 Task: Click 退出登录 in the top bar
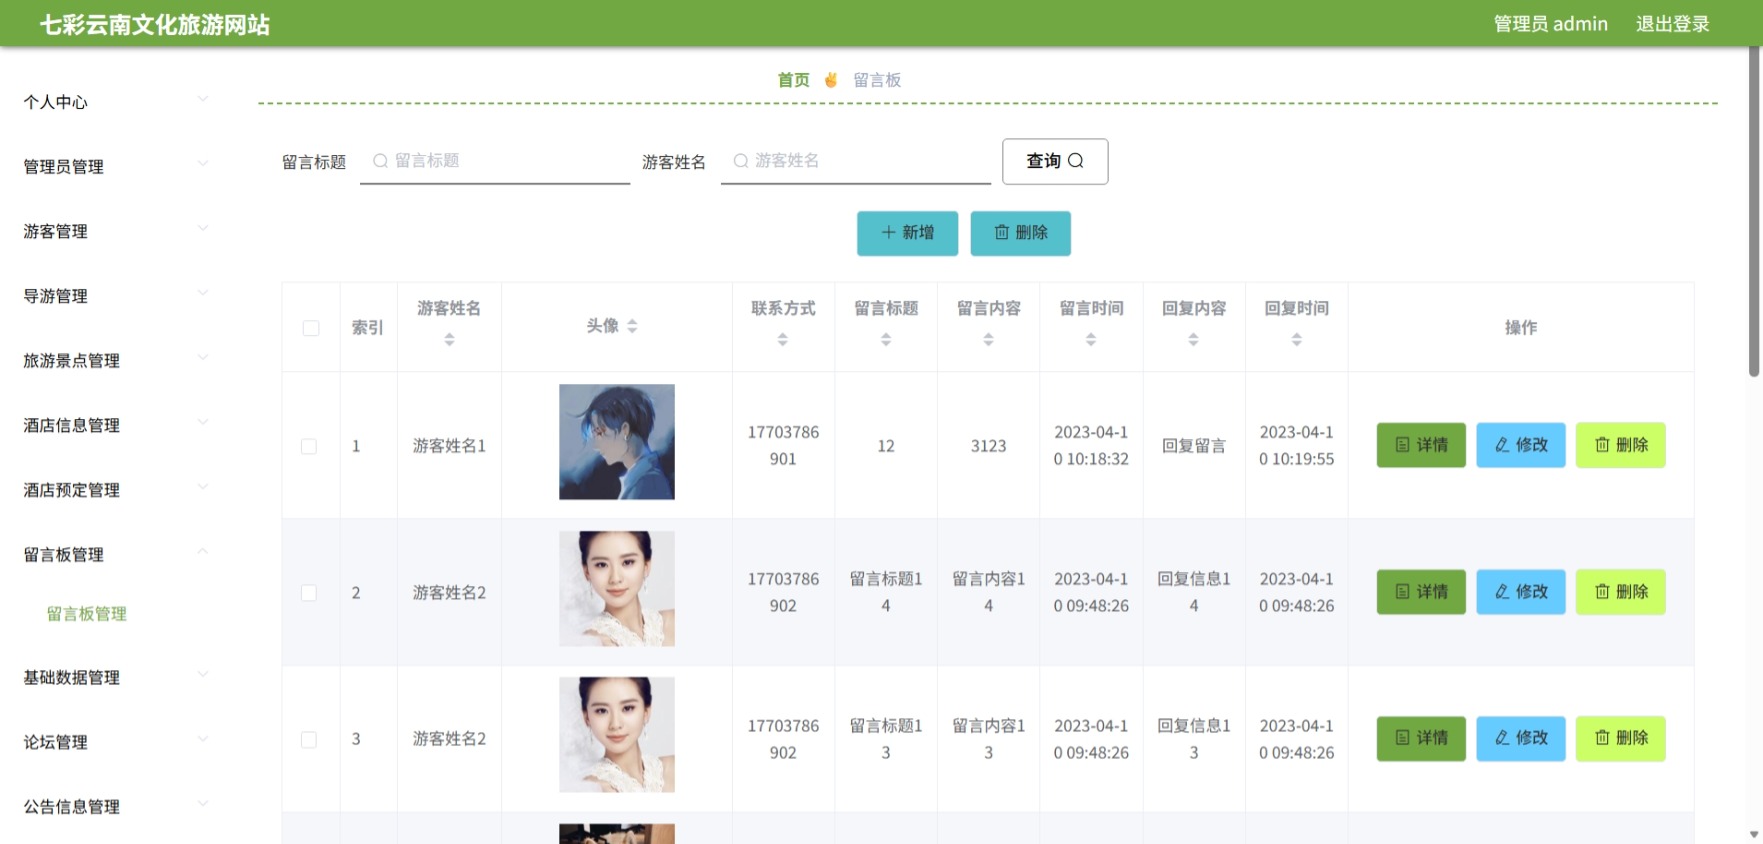1672,24
